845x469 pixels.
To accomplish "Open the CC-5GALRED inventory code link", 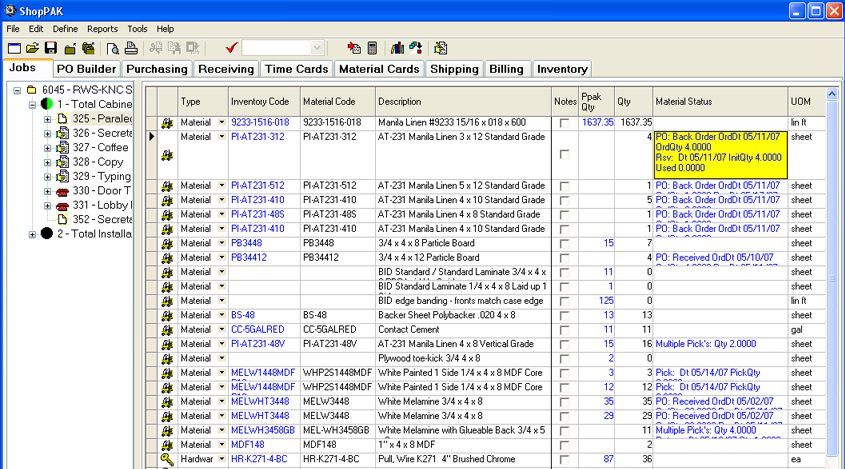I will pyautogui.click(x=258, y=329).
